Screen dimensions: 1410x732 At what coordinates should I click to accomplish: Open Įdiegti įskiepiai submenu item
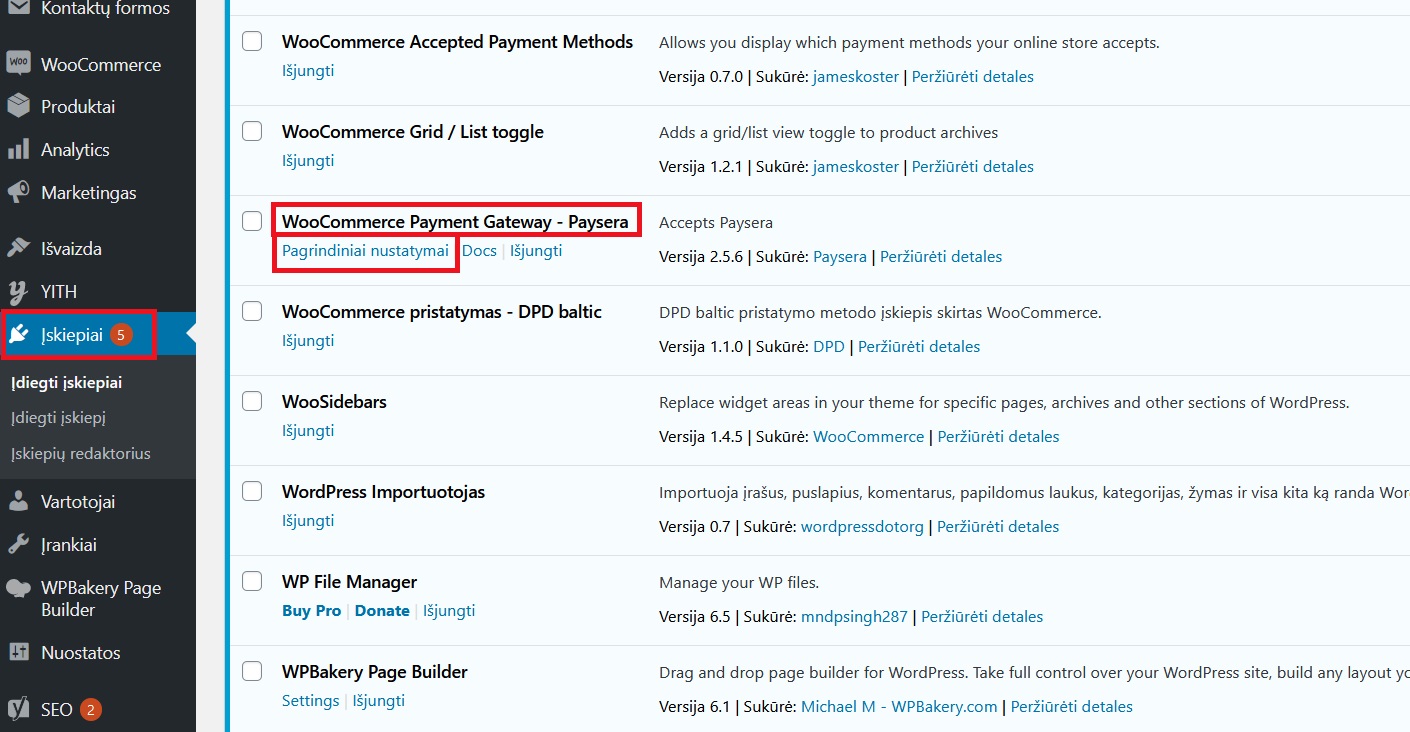point(66,382)
